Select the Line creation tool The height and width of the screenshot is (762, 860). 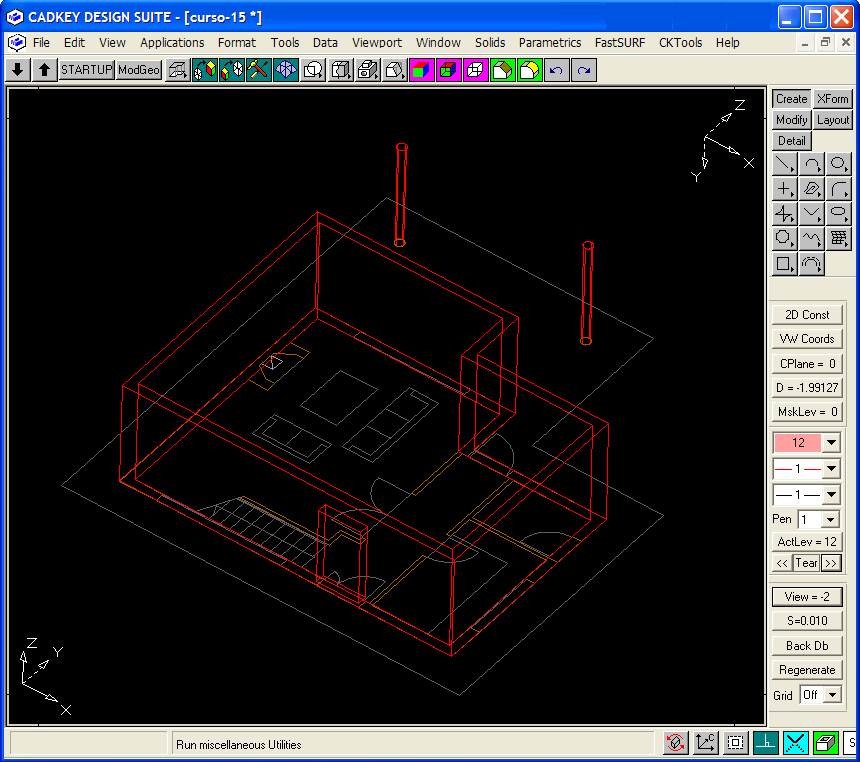click(x=785, y=164)
